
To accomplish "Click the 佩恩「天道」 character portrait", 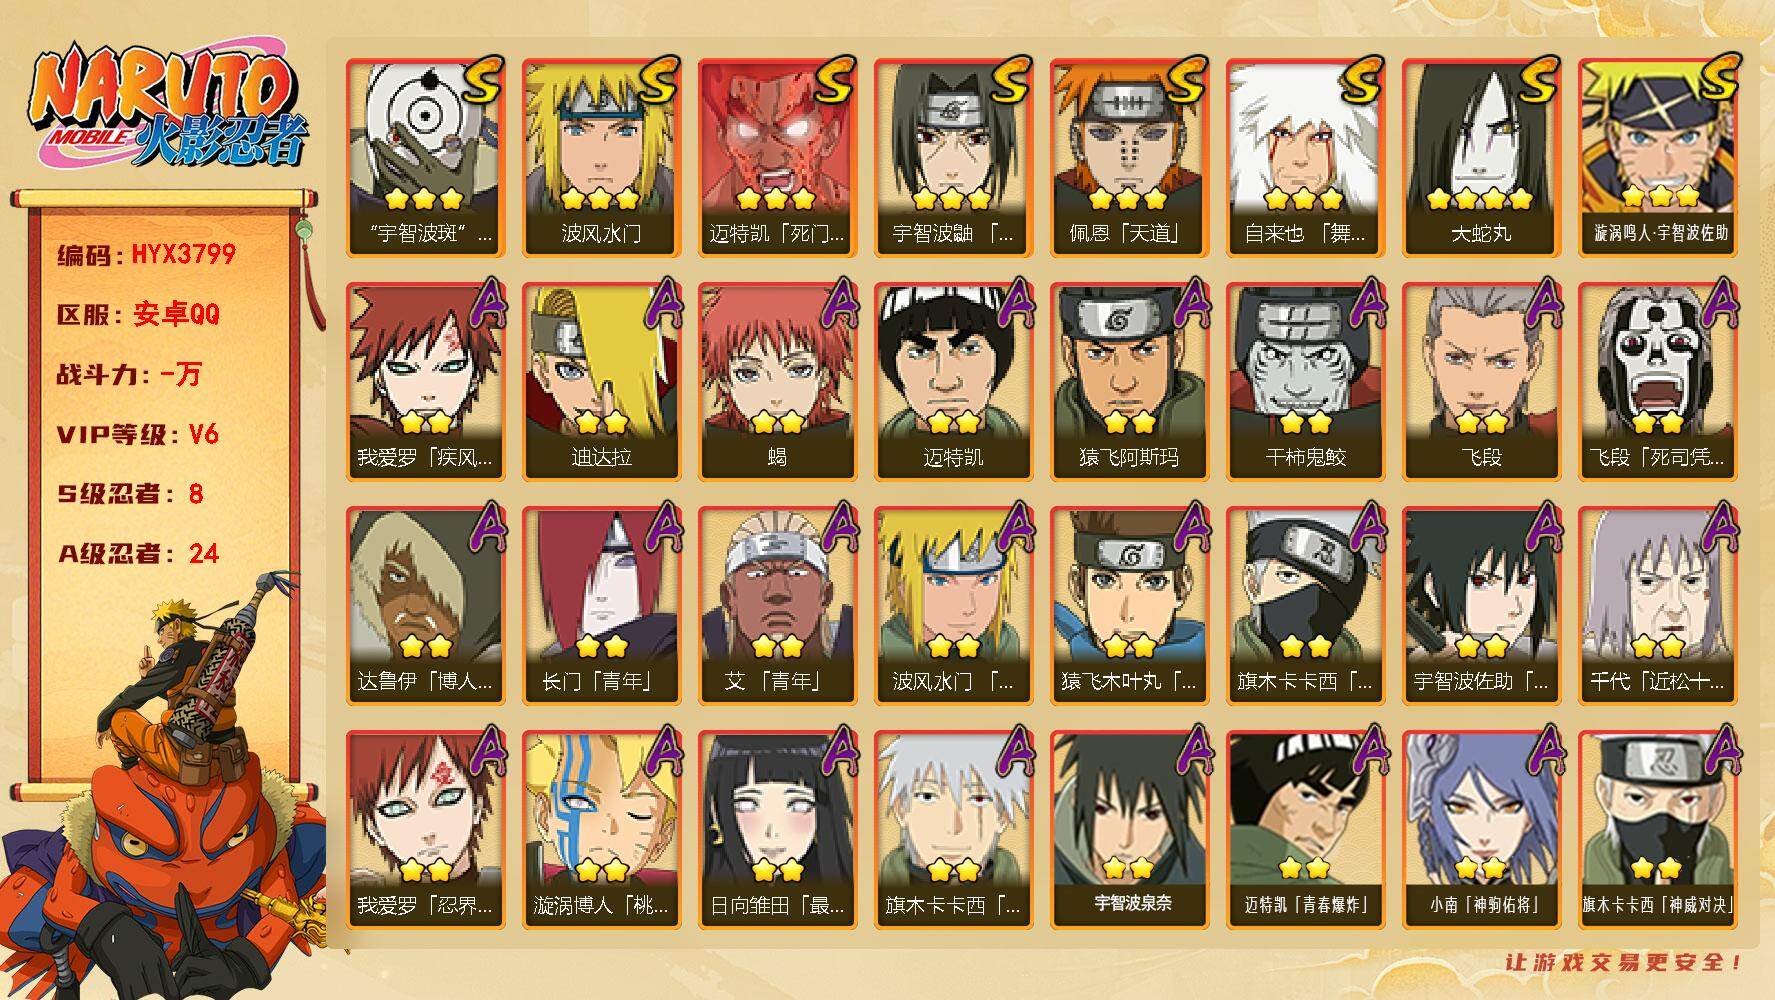I will (1129, 158).
